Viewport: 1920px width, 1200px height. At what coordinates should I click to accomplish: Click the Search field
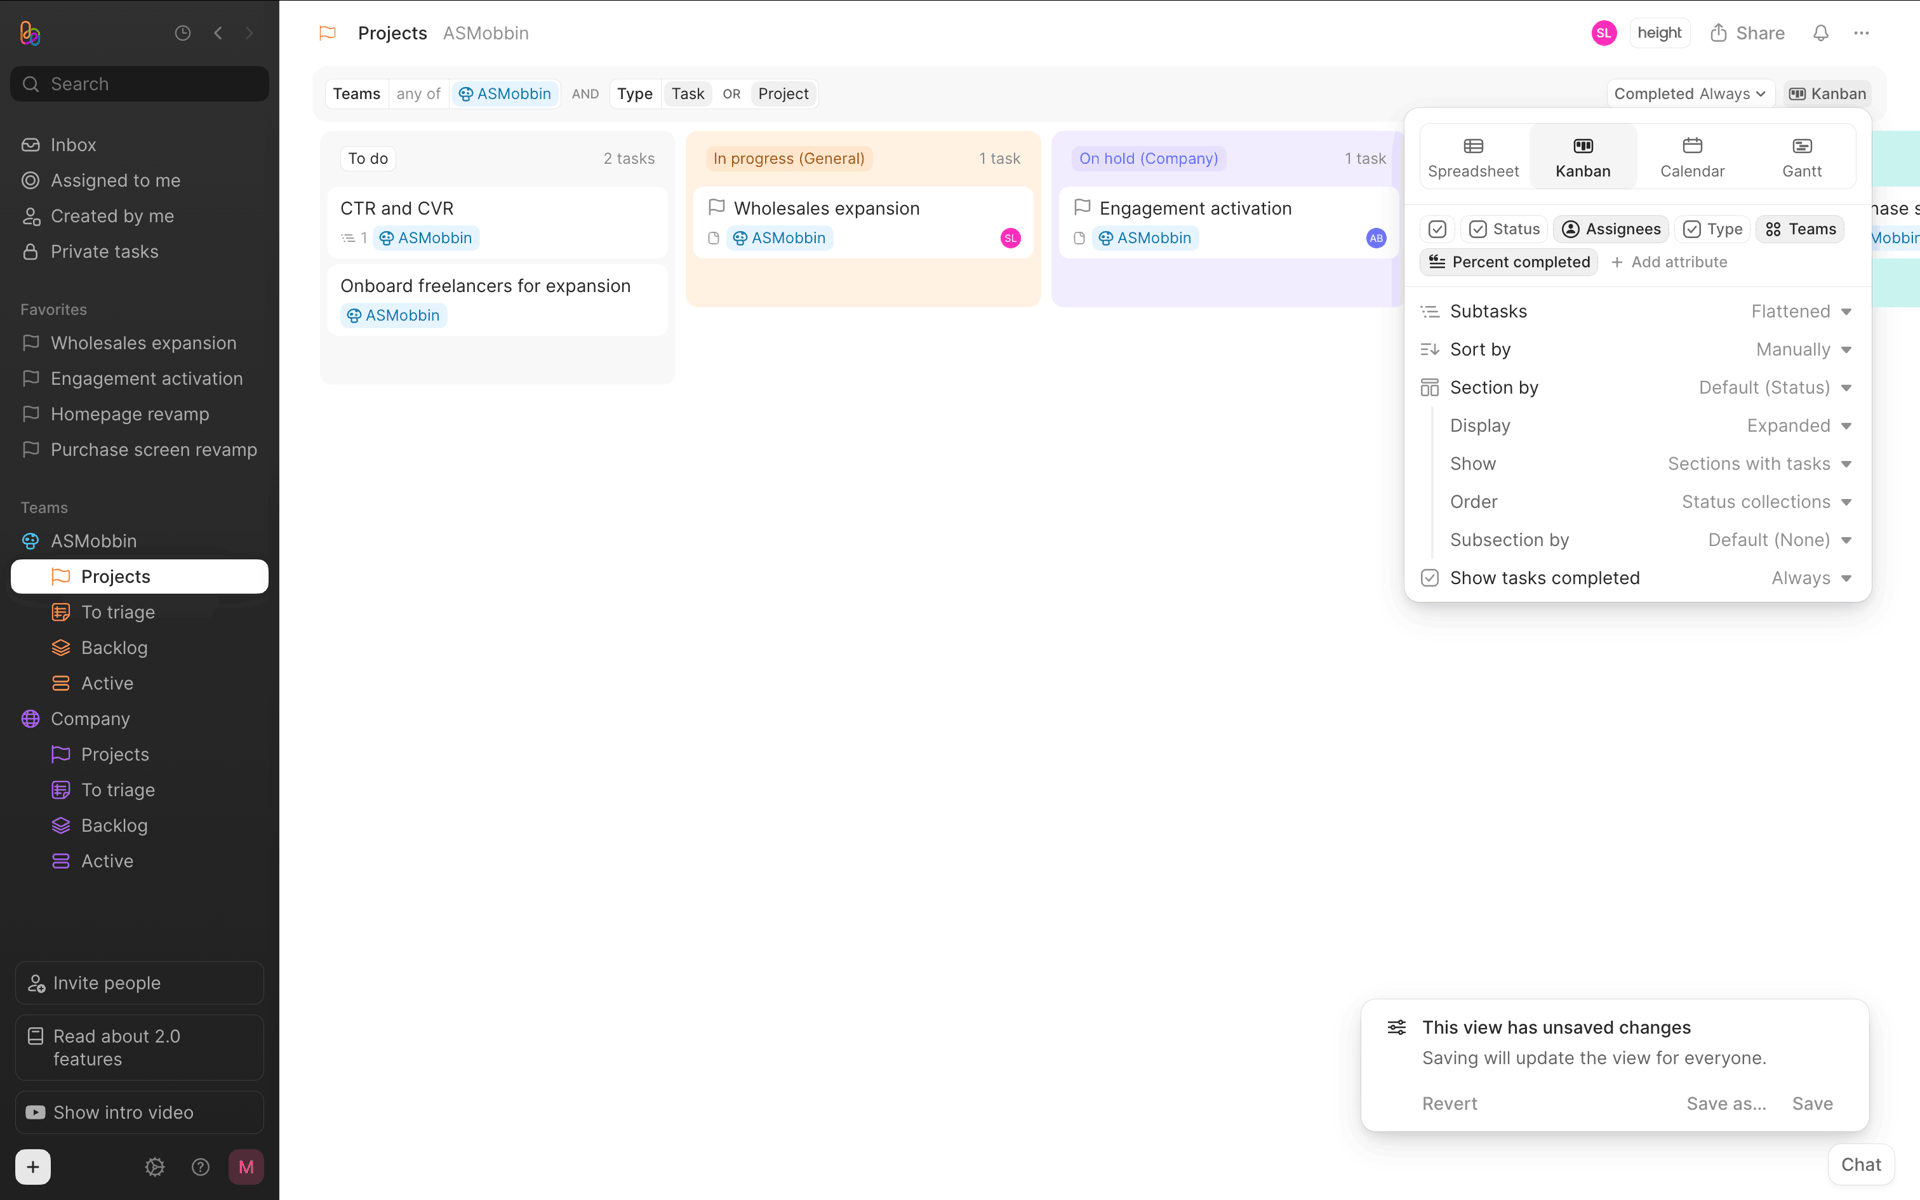(139, 84)
